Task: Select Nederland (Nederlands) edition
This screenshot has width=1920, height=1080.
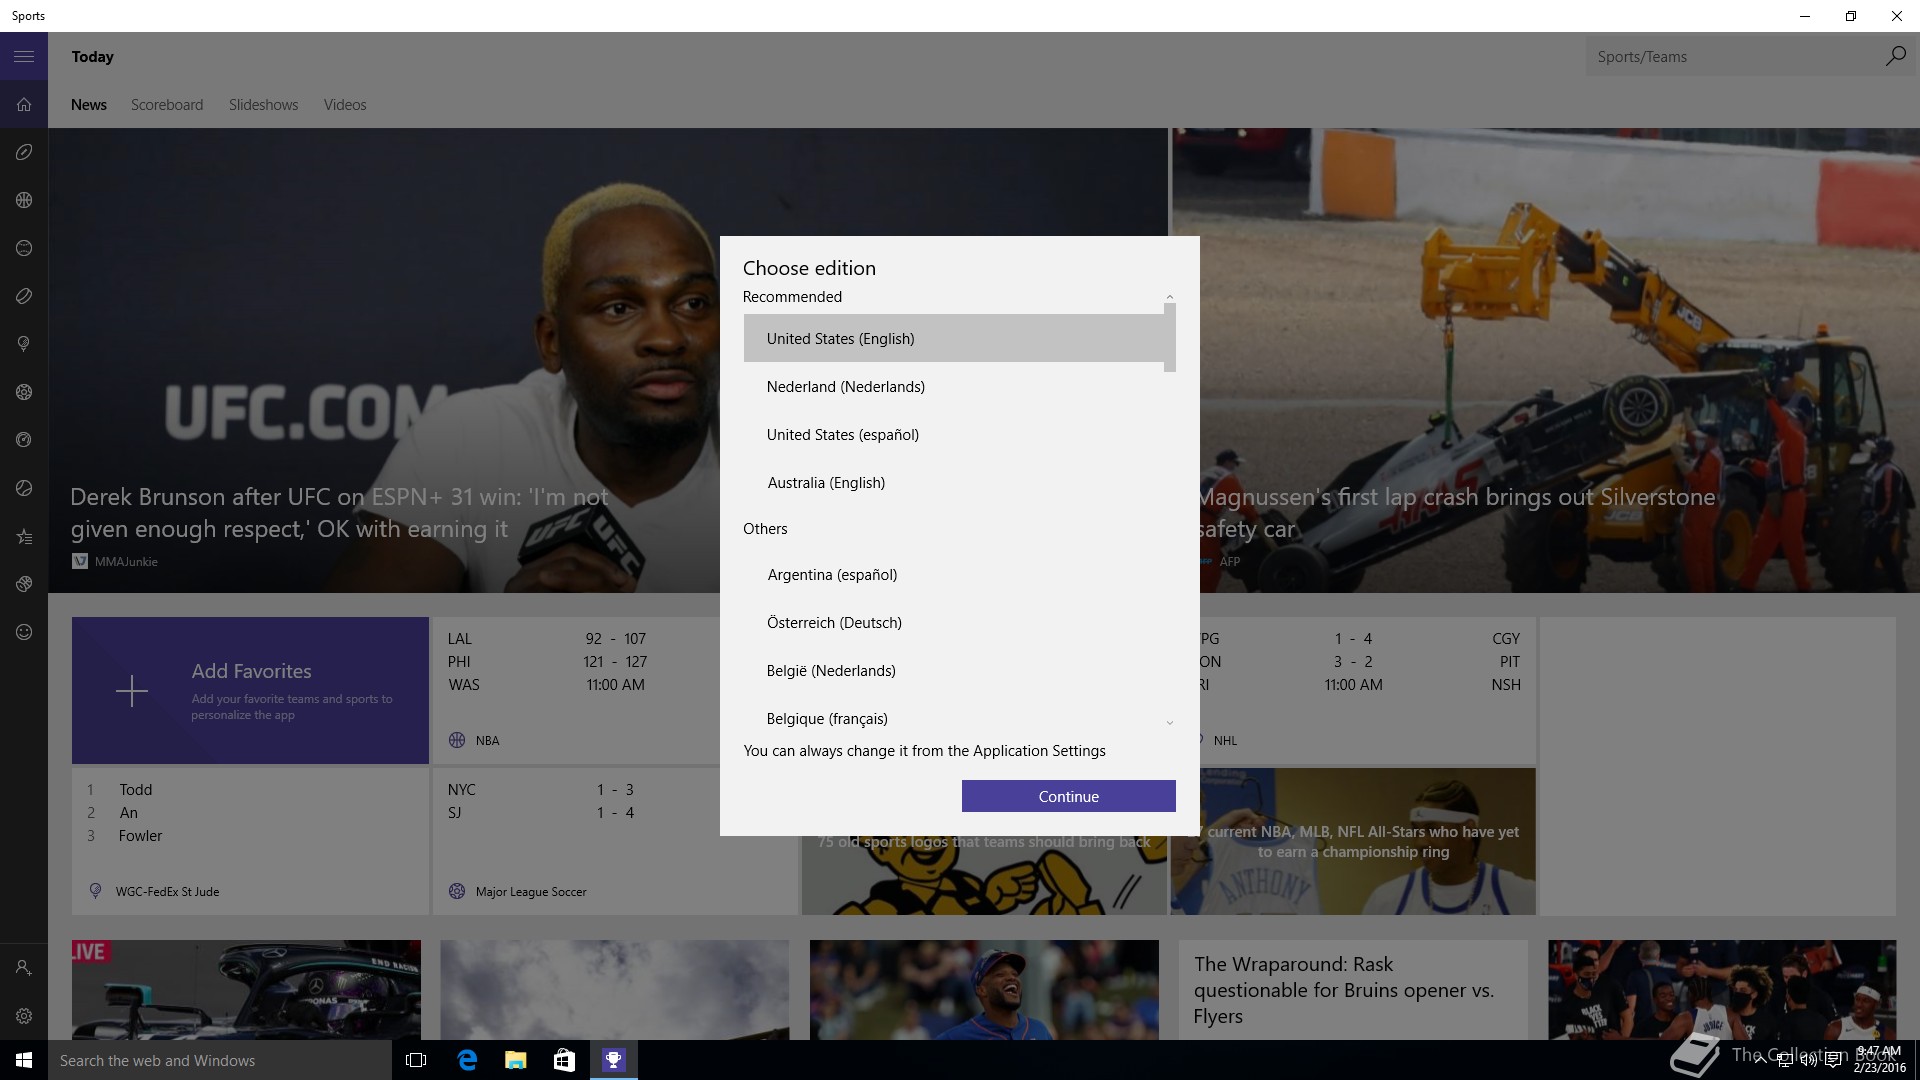Action: pos(954,387)
